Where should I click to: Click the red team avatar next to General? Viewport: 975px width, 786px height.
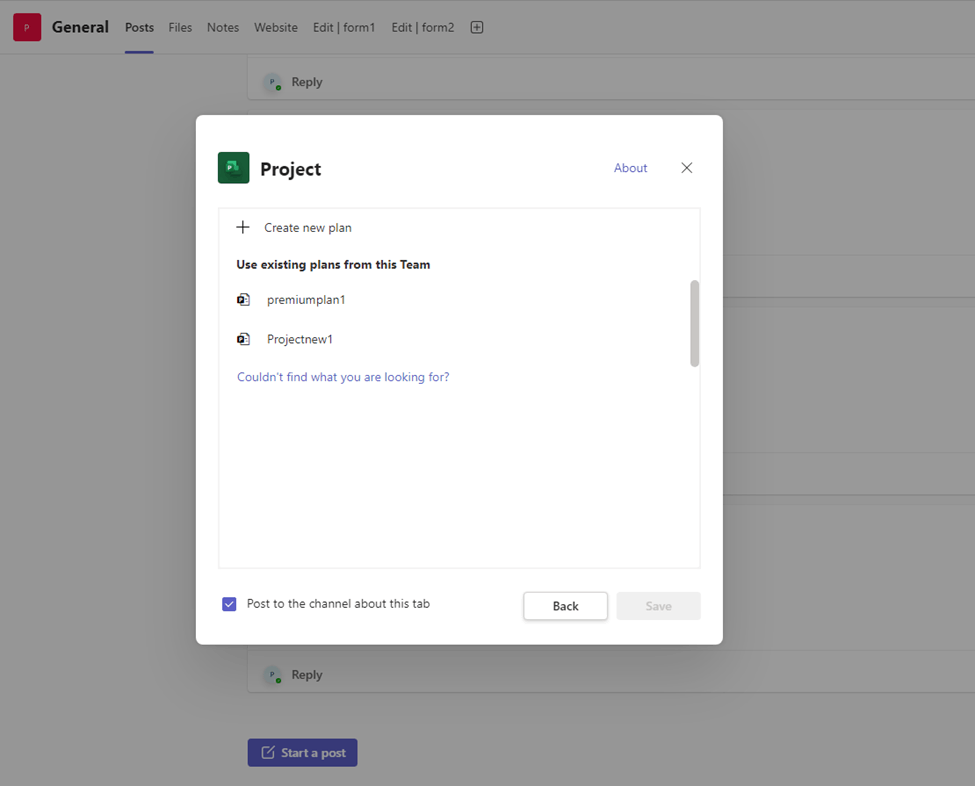[x=27, y=27]
